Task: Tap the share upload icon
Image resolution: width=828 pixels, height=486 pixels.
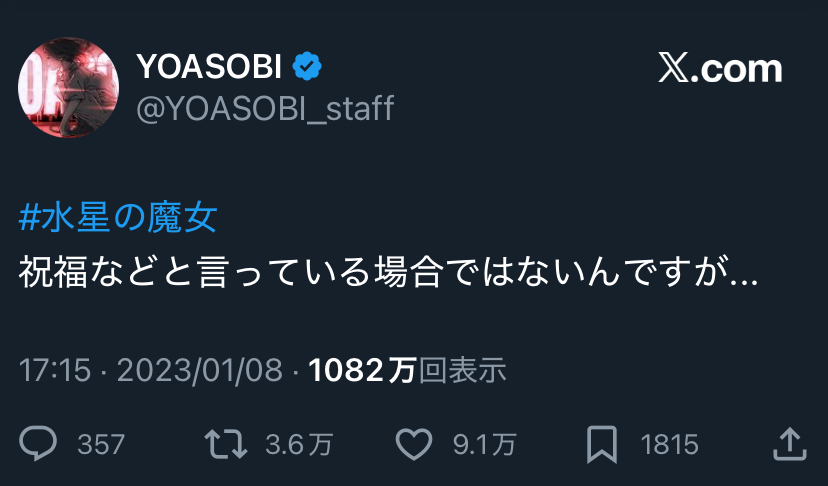Action: [789, 443]
